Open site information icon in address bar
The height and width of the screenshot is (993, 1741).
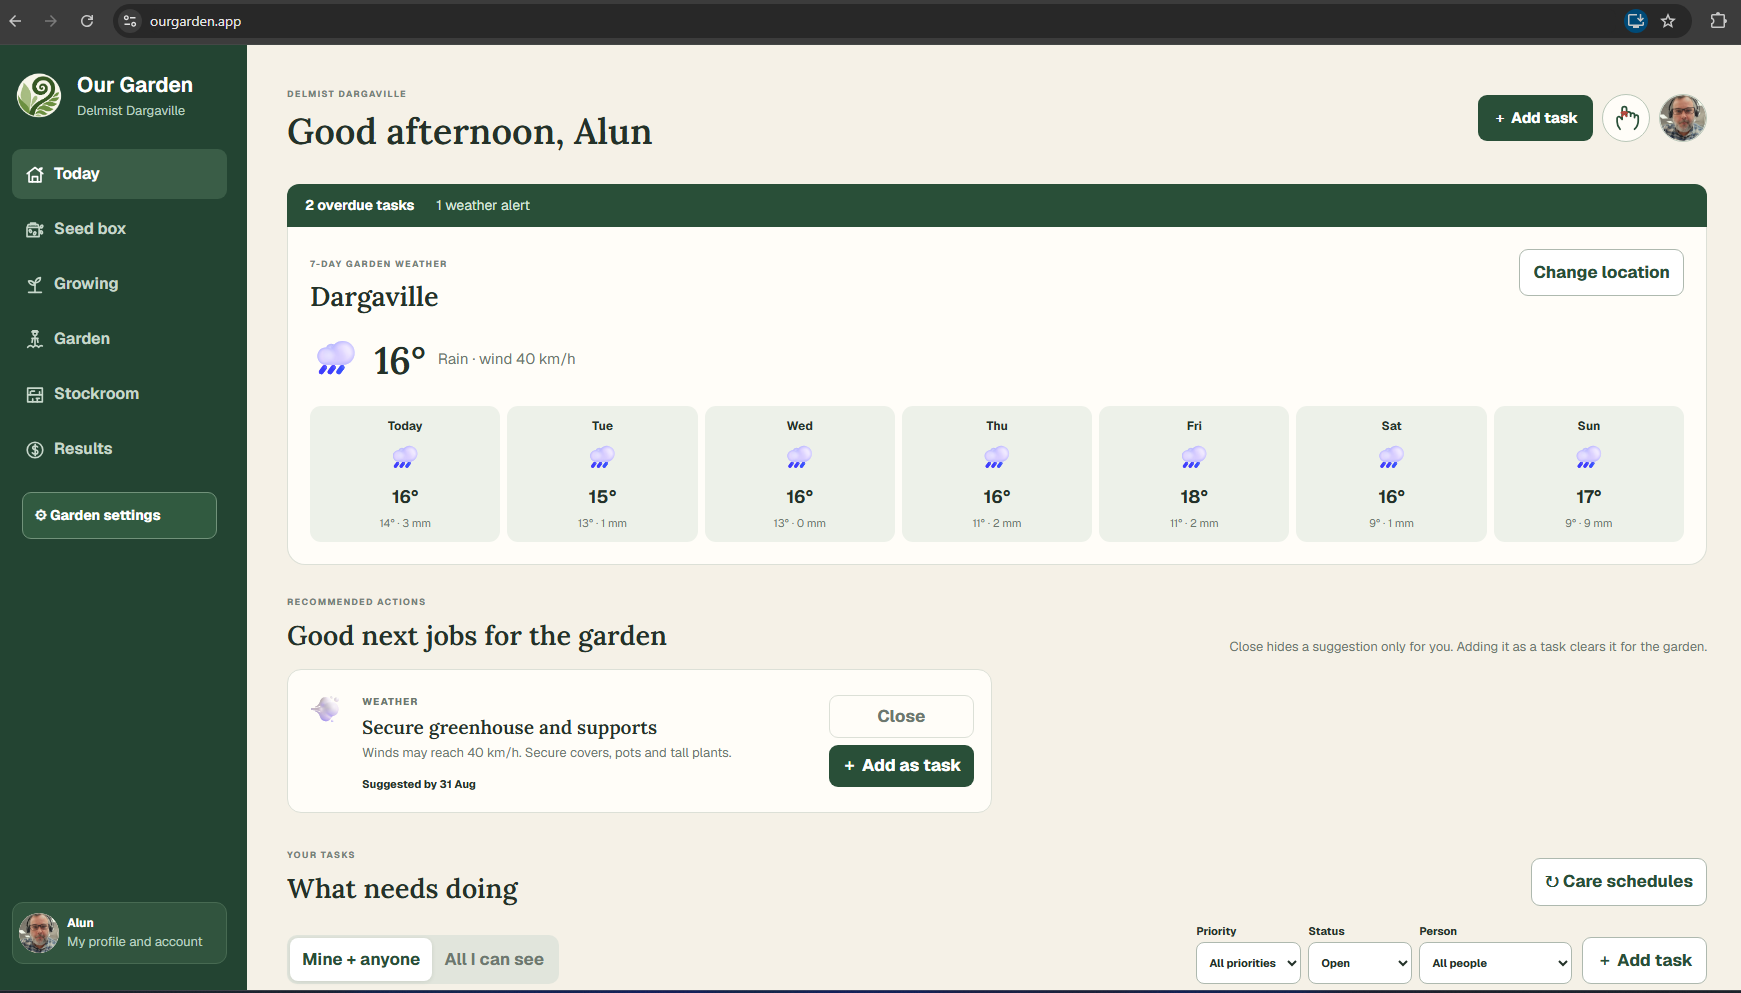click(x=130, y=21)
